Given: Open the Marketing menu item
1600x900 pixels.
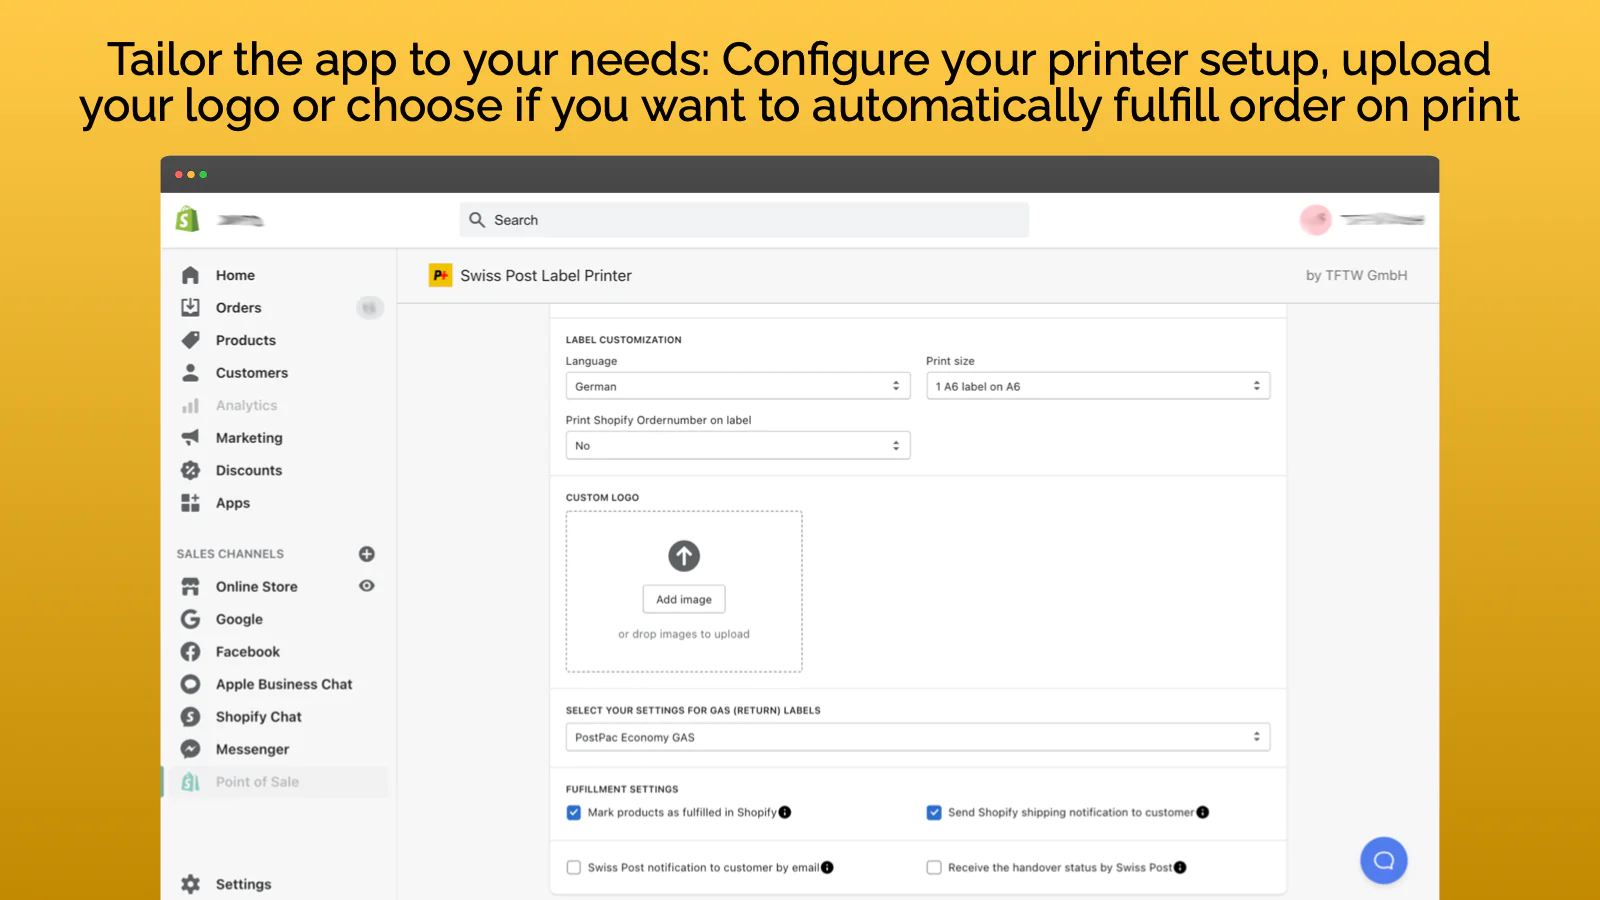Looking at the screenshot, I should click(248, 437).
